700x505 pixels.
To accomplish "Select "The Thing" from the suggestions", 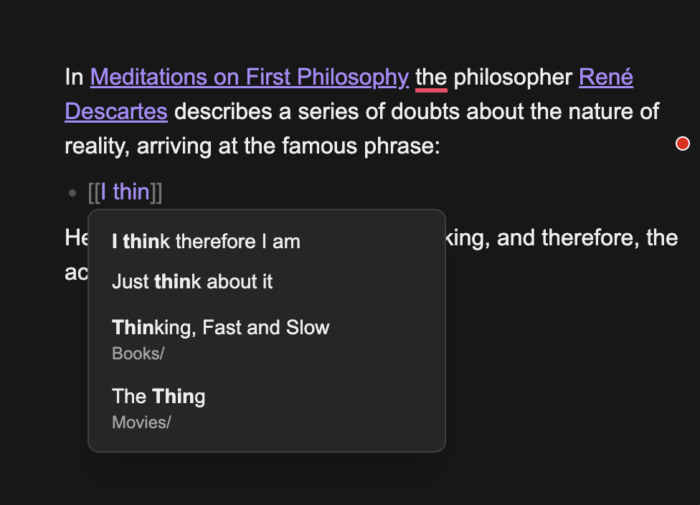I will [158, 396].
